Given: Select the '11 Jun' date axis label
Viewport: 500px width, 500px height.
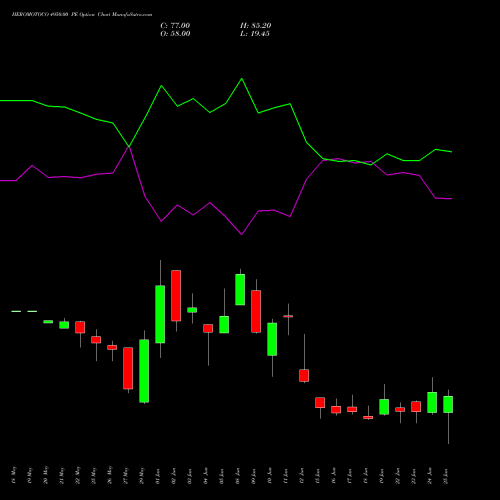Looking at the screenshot, I should [286, 476].
